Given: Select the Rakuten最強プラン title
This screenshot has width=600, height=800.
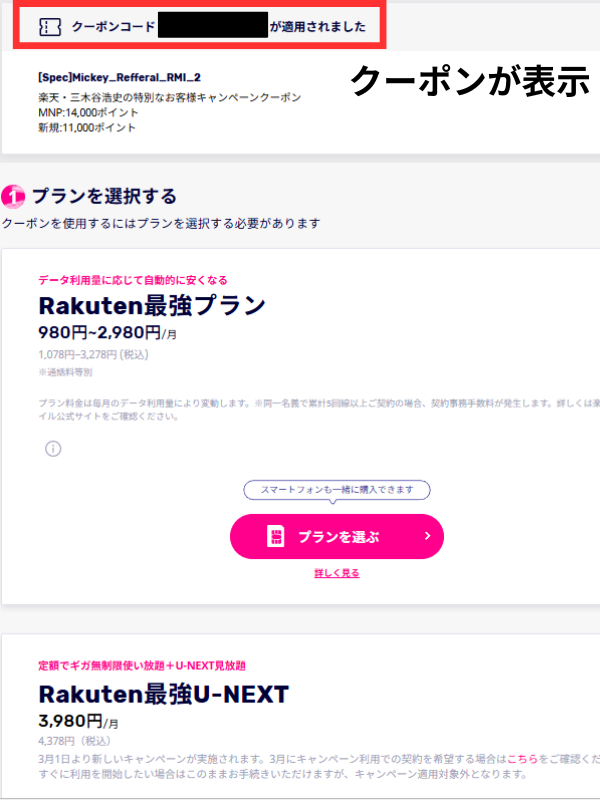Looking at the screenshot, I should click(152, 305).
